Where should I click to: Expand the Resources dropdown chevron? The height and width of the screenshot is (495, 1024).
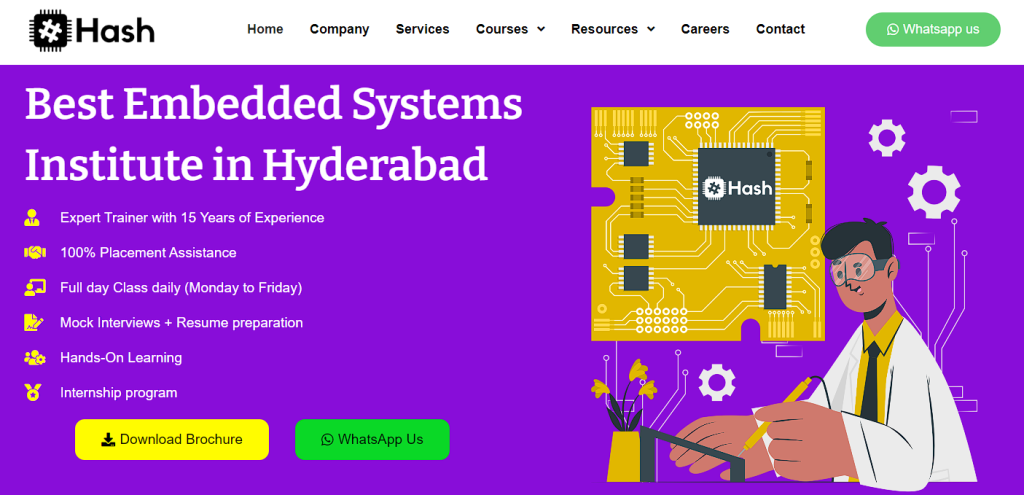[x=650, y=29]
